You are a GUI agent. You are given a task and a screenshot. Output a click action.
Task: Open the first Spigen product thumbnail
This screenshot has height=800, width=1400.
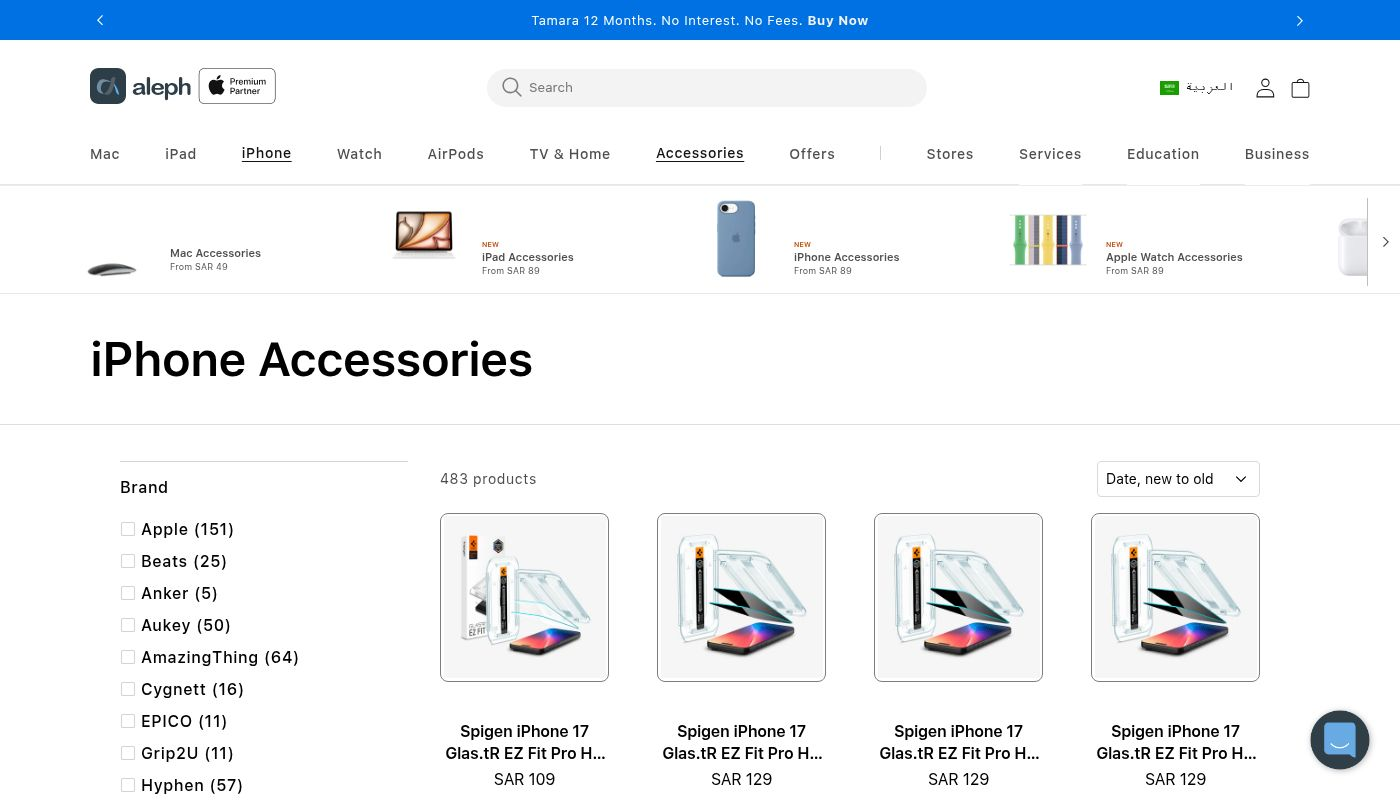(x=524, y=597)
